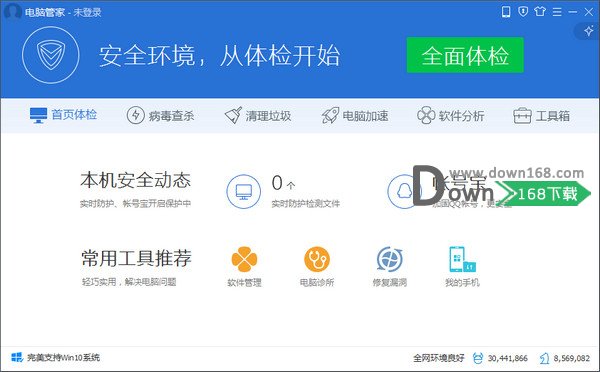
Task: Click 完美支持Win10系统 status text
Action: pyautogui.click(x=64, y=358)
